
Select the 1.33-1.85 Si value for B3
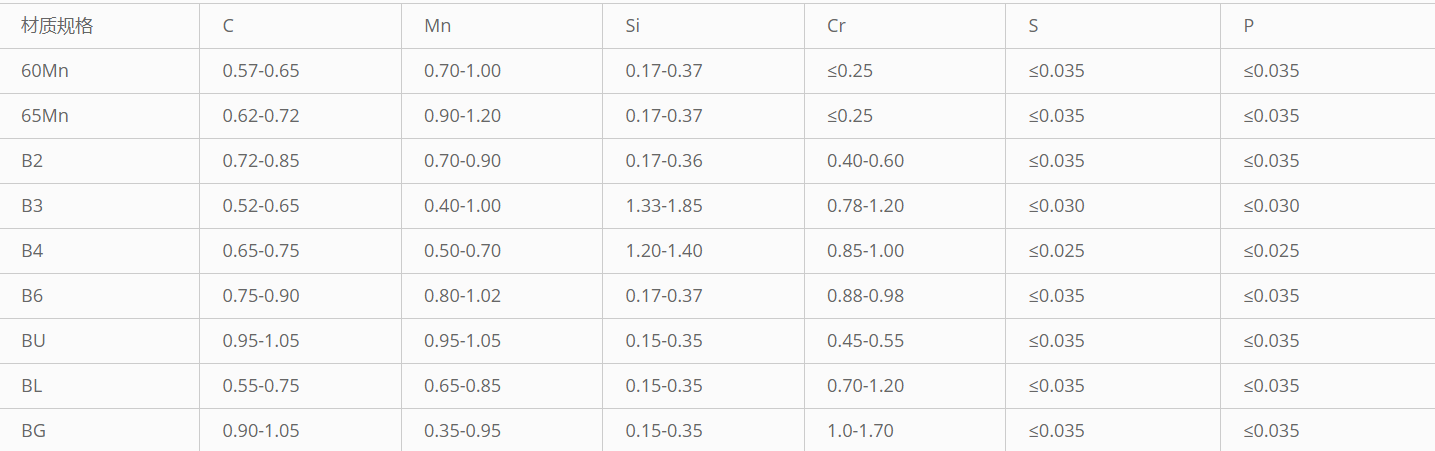coord(664,206)
